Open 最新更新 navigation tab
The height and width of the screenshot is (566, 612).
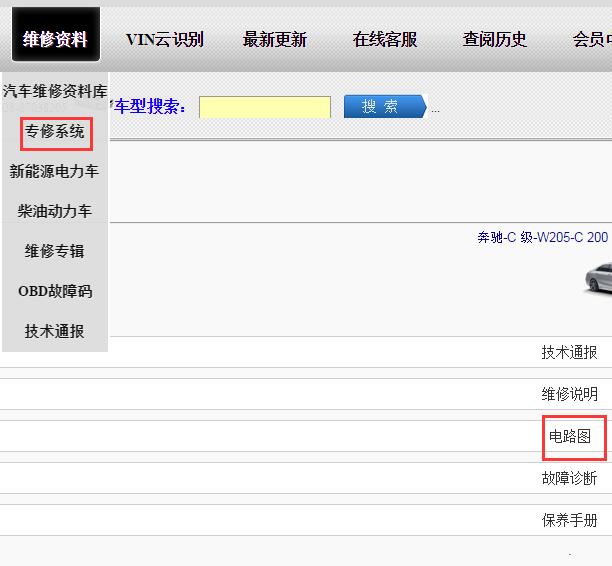tap(275, 39)
